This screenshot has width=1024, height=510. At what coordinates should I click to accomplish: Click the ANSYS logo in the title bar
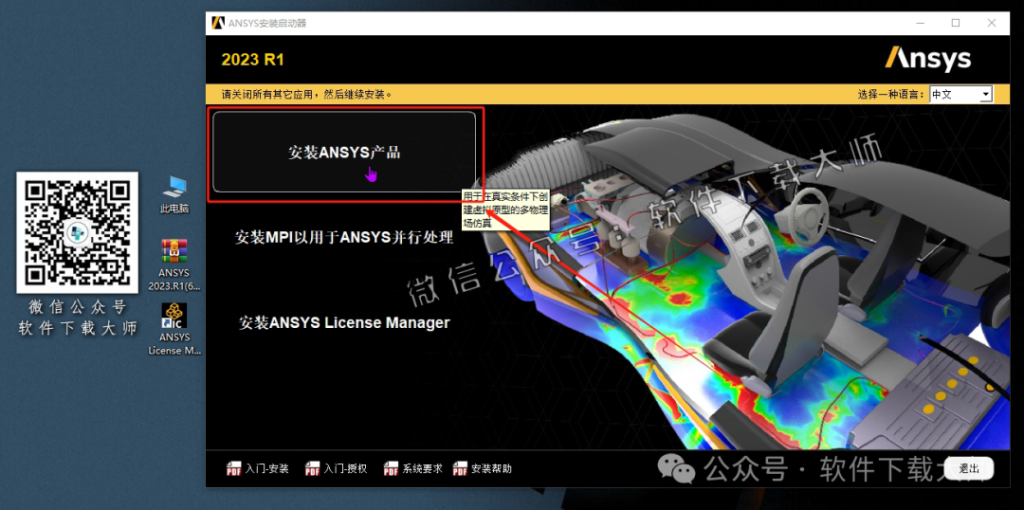click(x=218, y=23)
